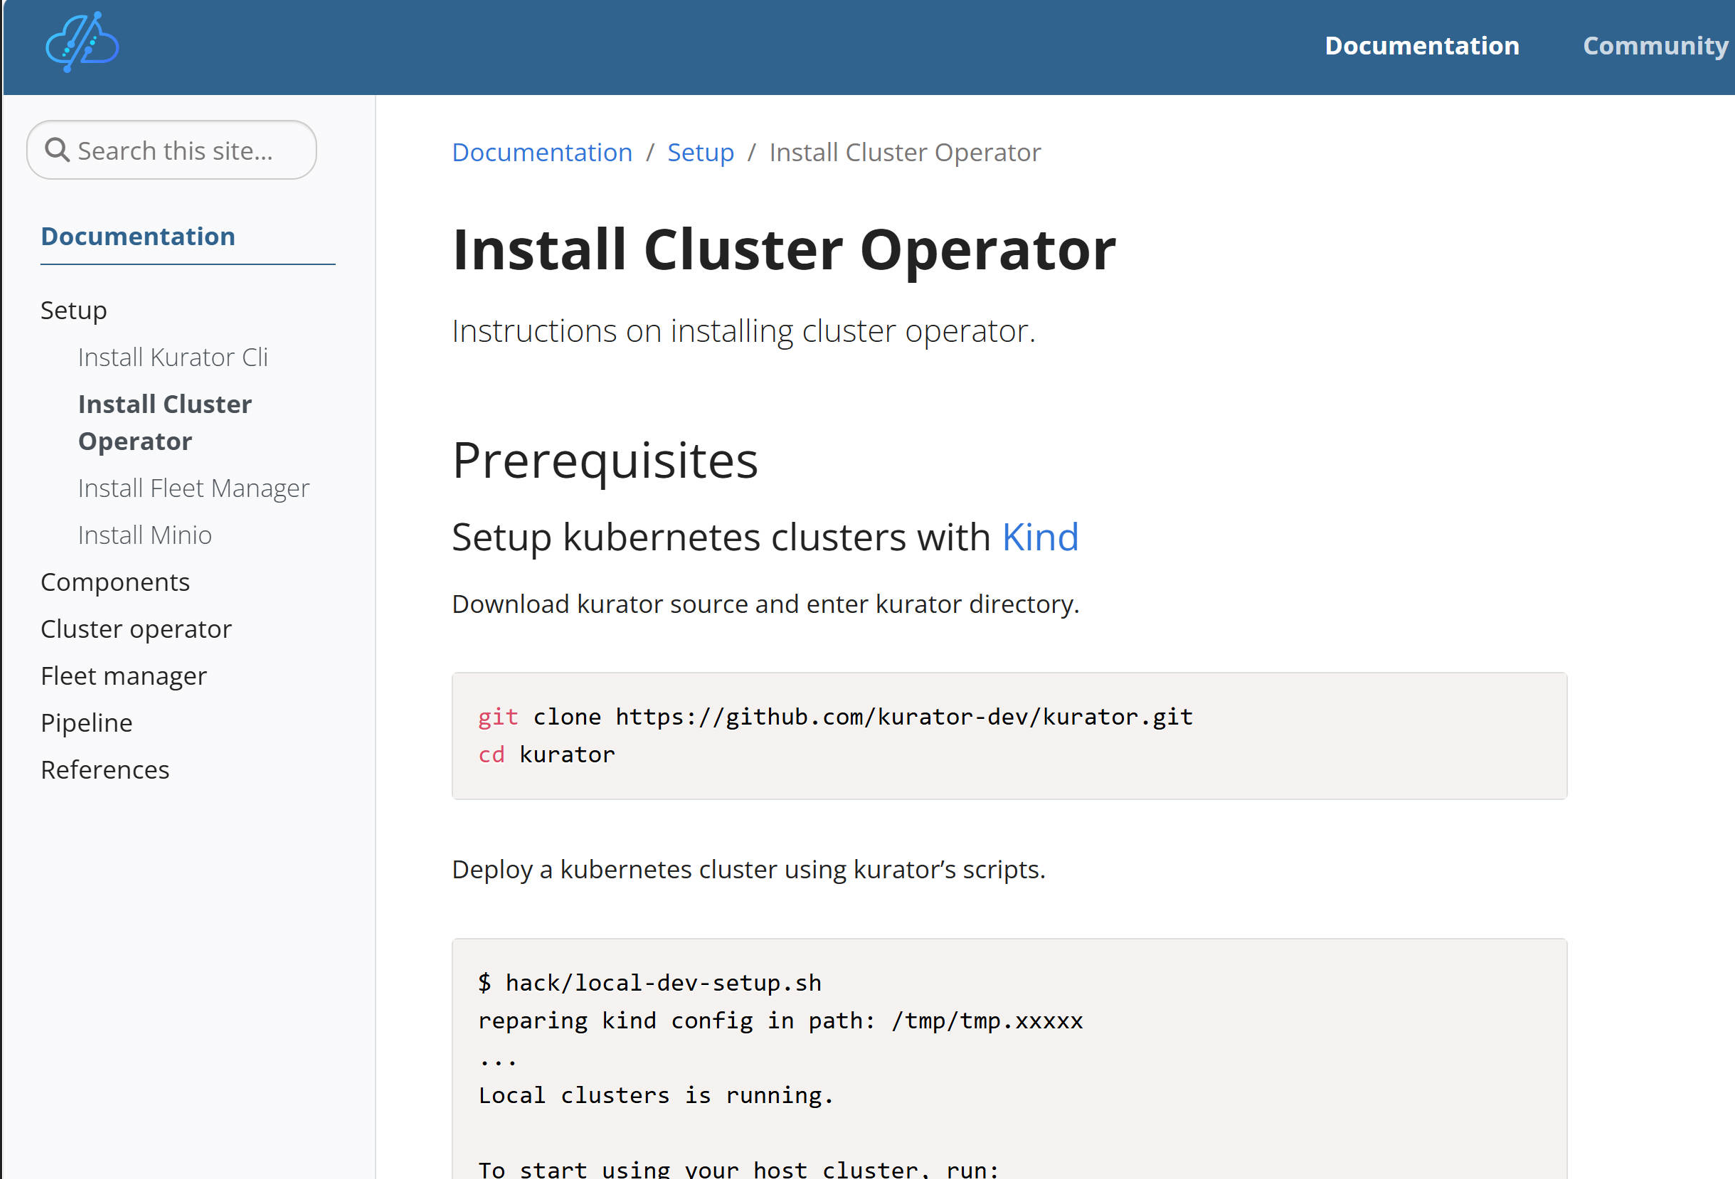Open Install Kurator Cli page
The image size is (1735, 1179).
173,357
